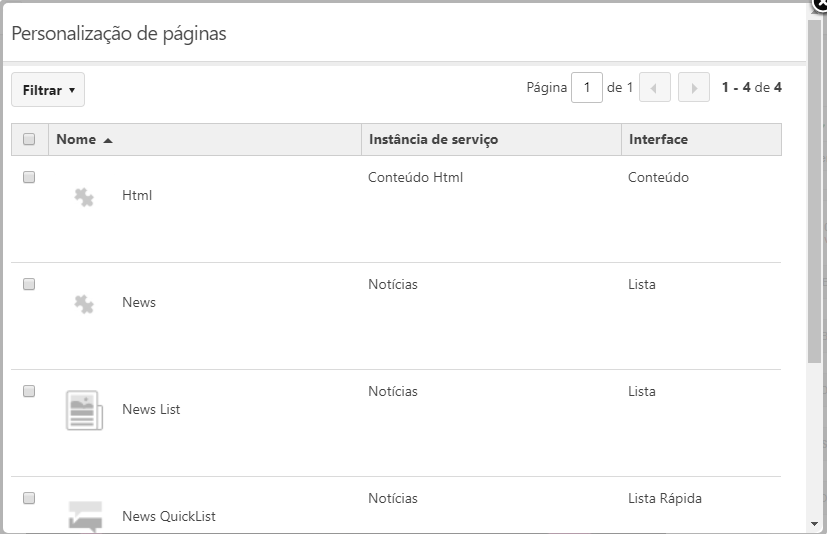Go to next page arrow
This screenshot has height=534, width=827.
[x=694, y=88]
